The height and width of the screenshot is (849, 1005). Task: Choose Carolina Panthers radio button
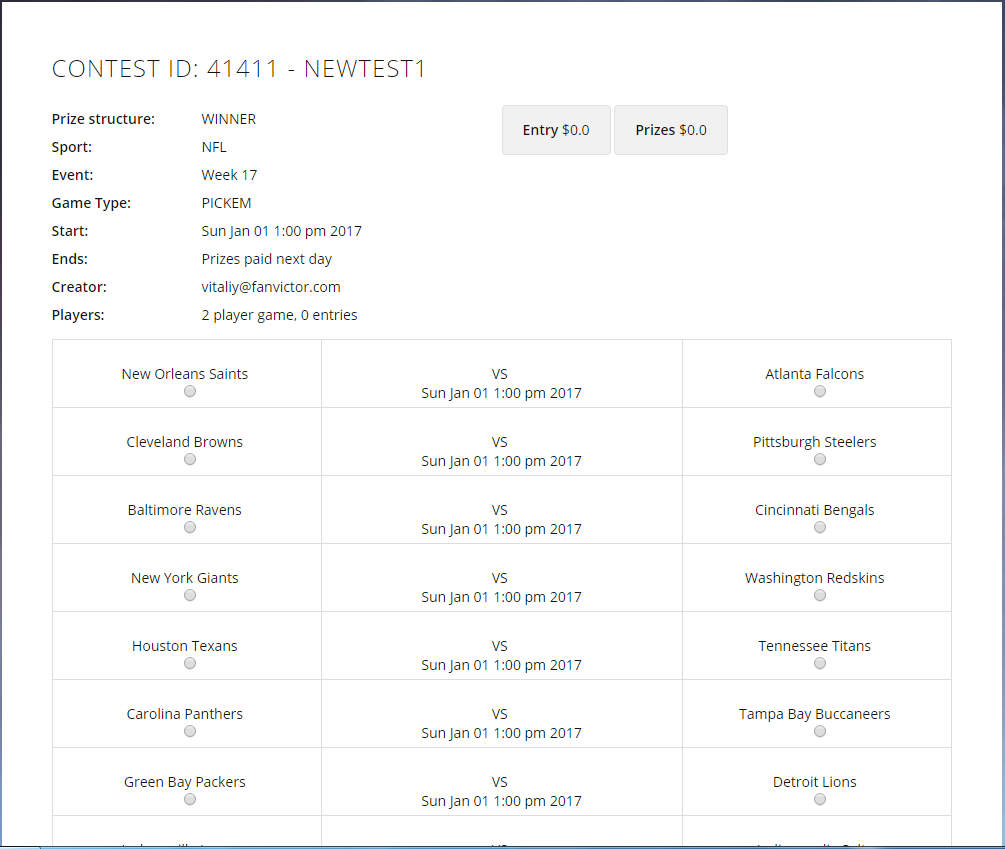[190, 731]
